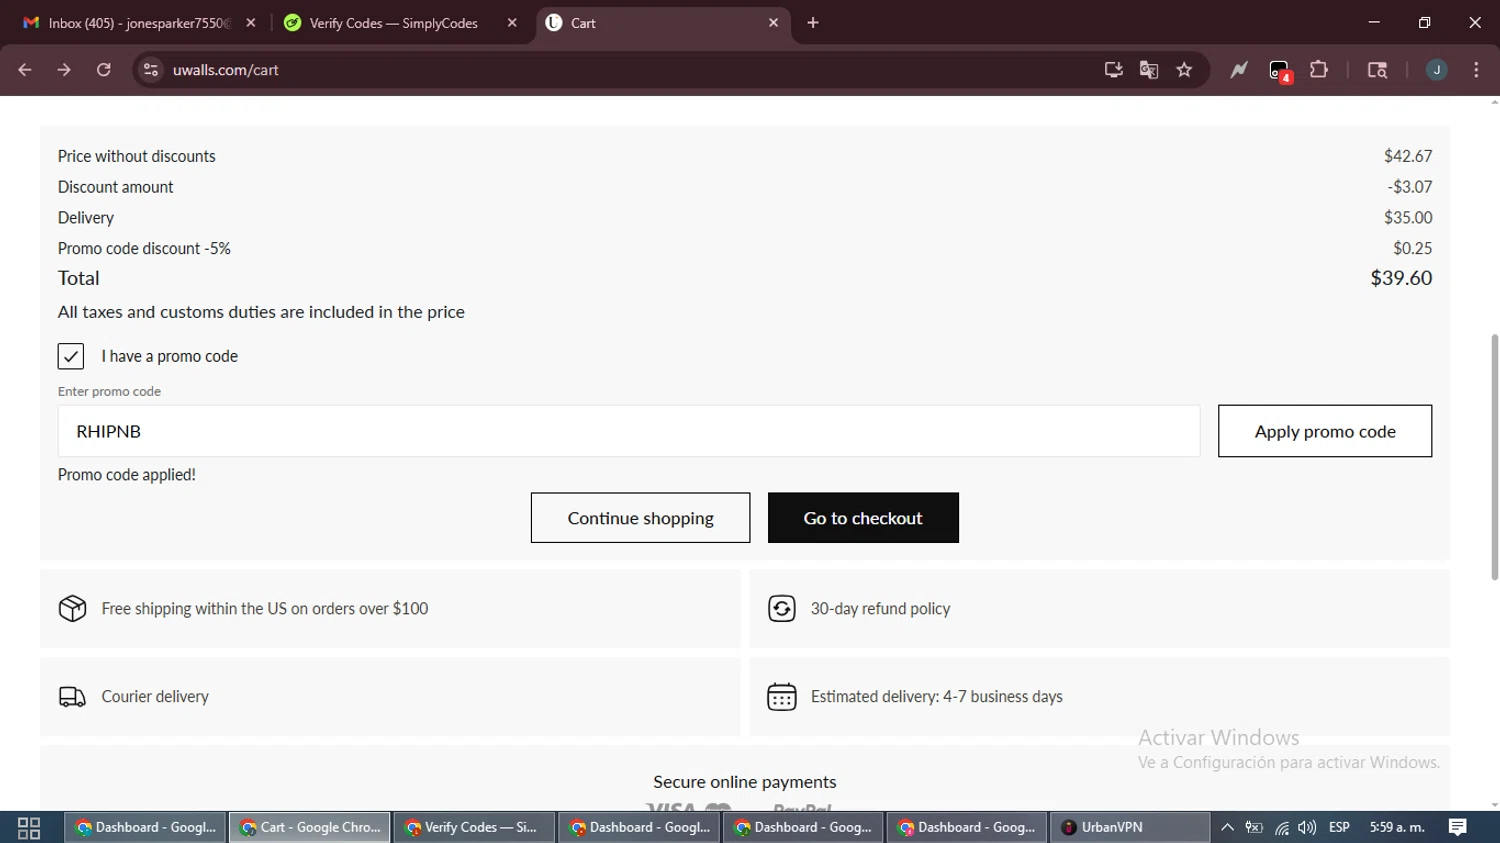This screenshot has width=1500, height=843.
Task: Click Continue shopping
Action: 640,518
